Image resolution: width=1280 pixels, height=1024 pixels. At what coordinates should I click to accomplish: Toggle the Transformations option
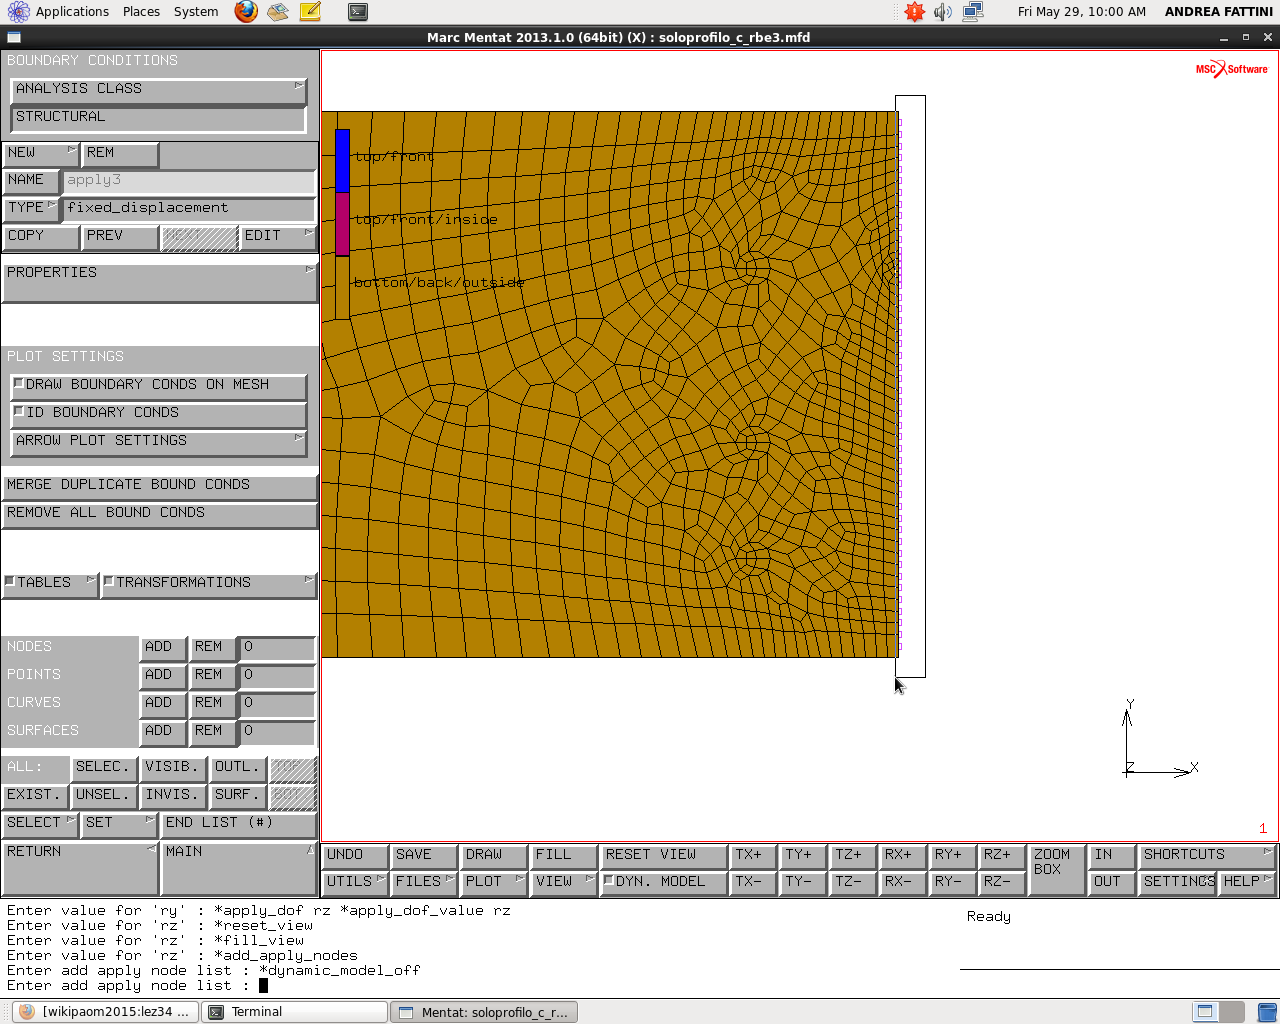(x=209, y=583)
